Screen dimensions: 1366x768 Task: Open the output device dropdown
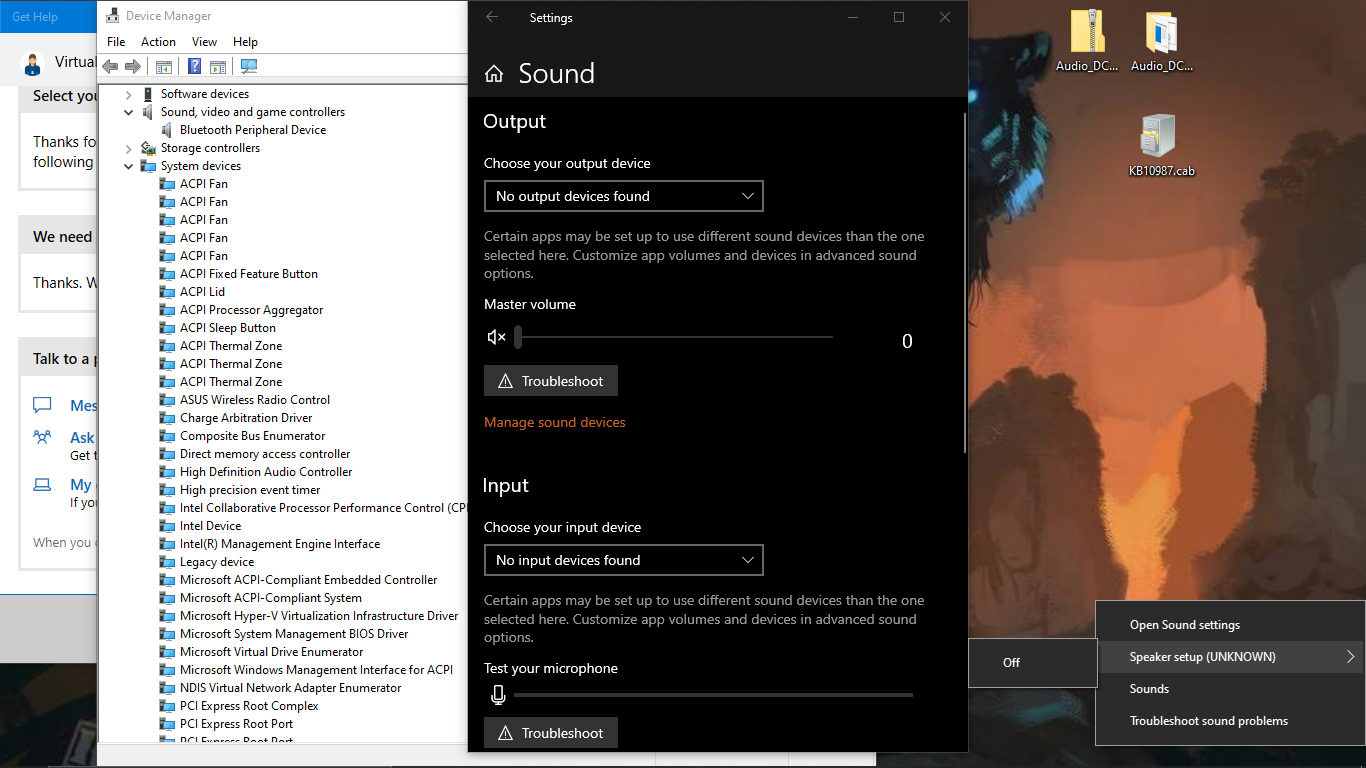pos(624,196)
